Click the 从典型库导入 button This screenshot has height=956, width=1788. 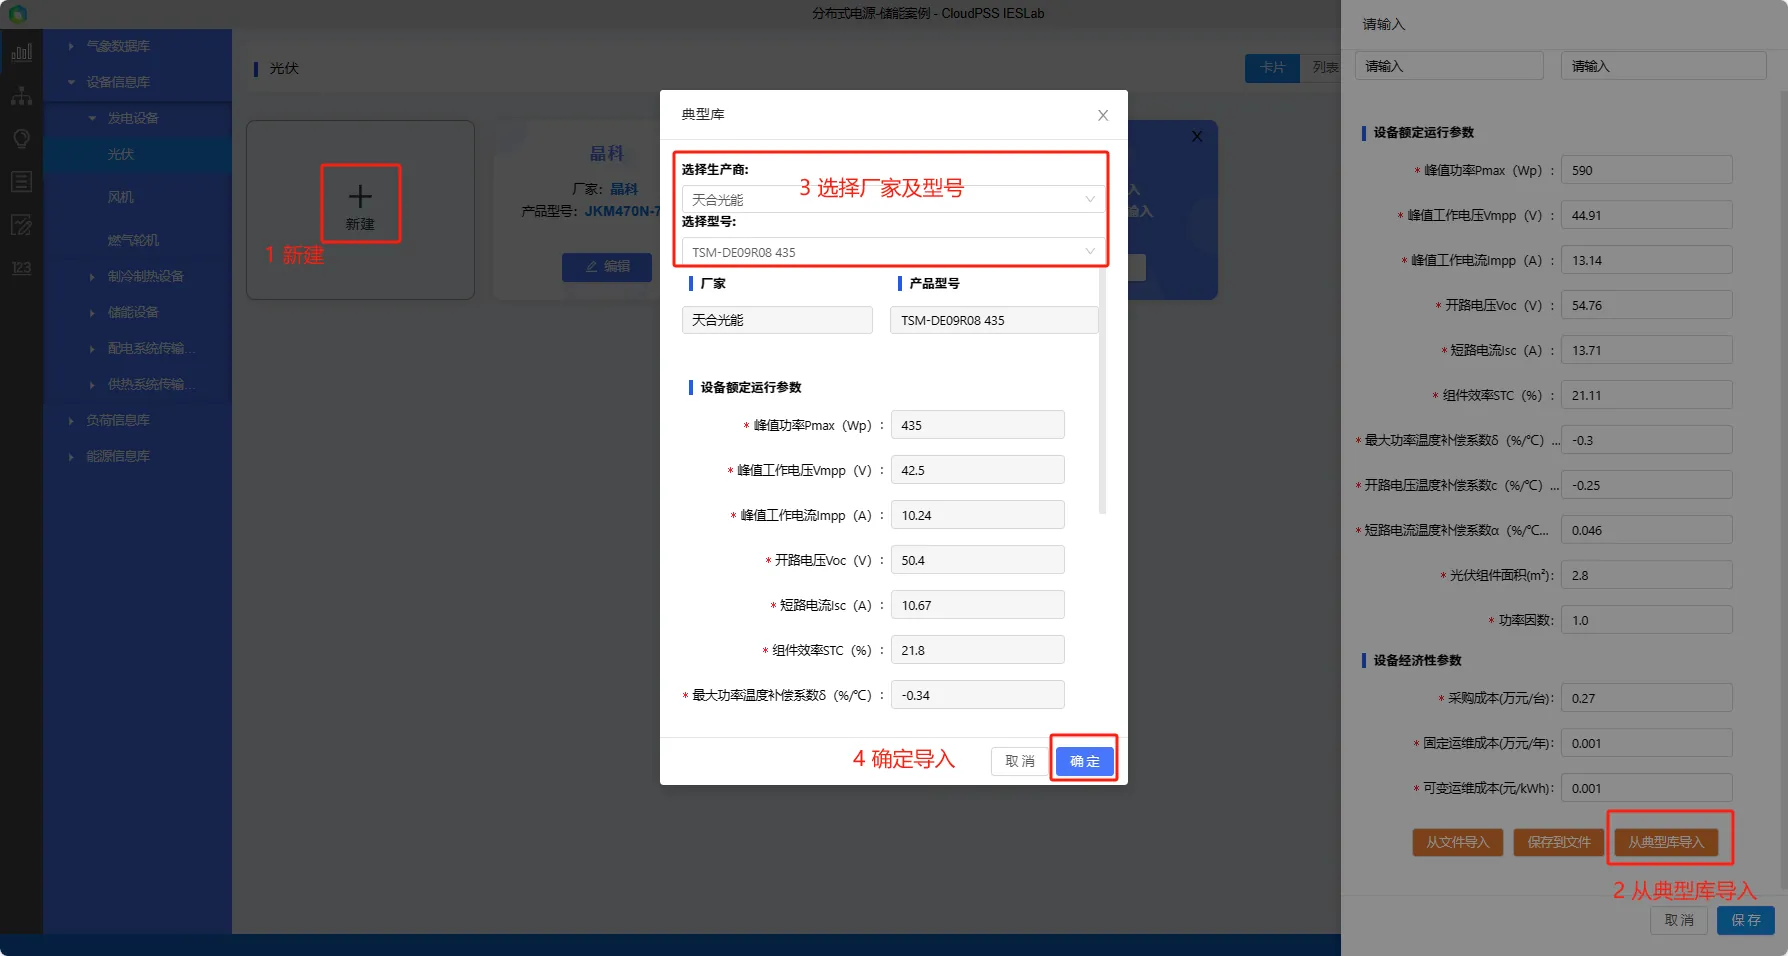pos(1666,842)
